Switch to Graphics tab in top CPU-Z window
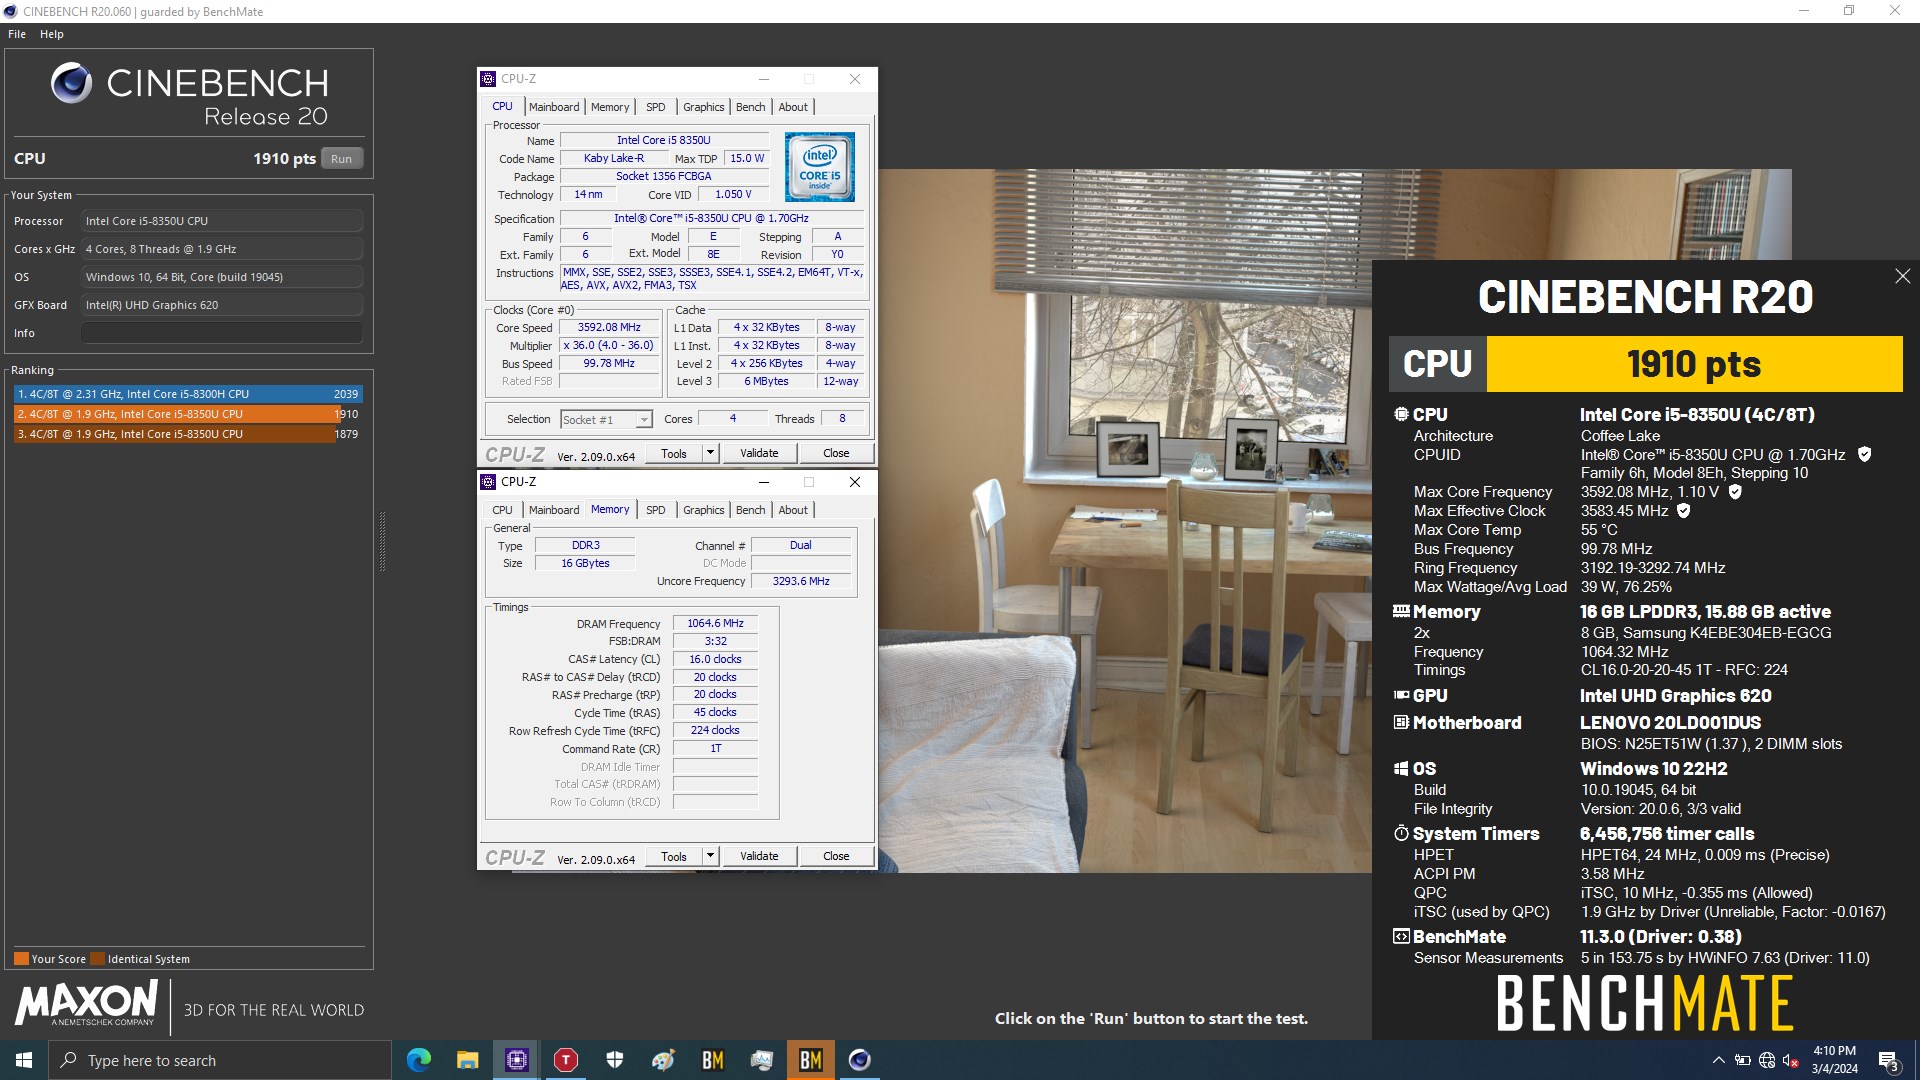The image size is (1920, 1080). [704, 107]
